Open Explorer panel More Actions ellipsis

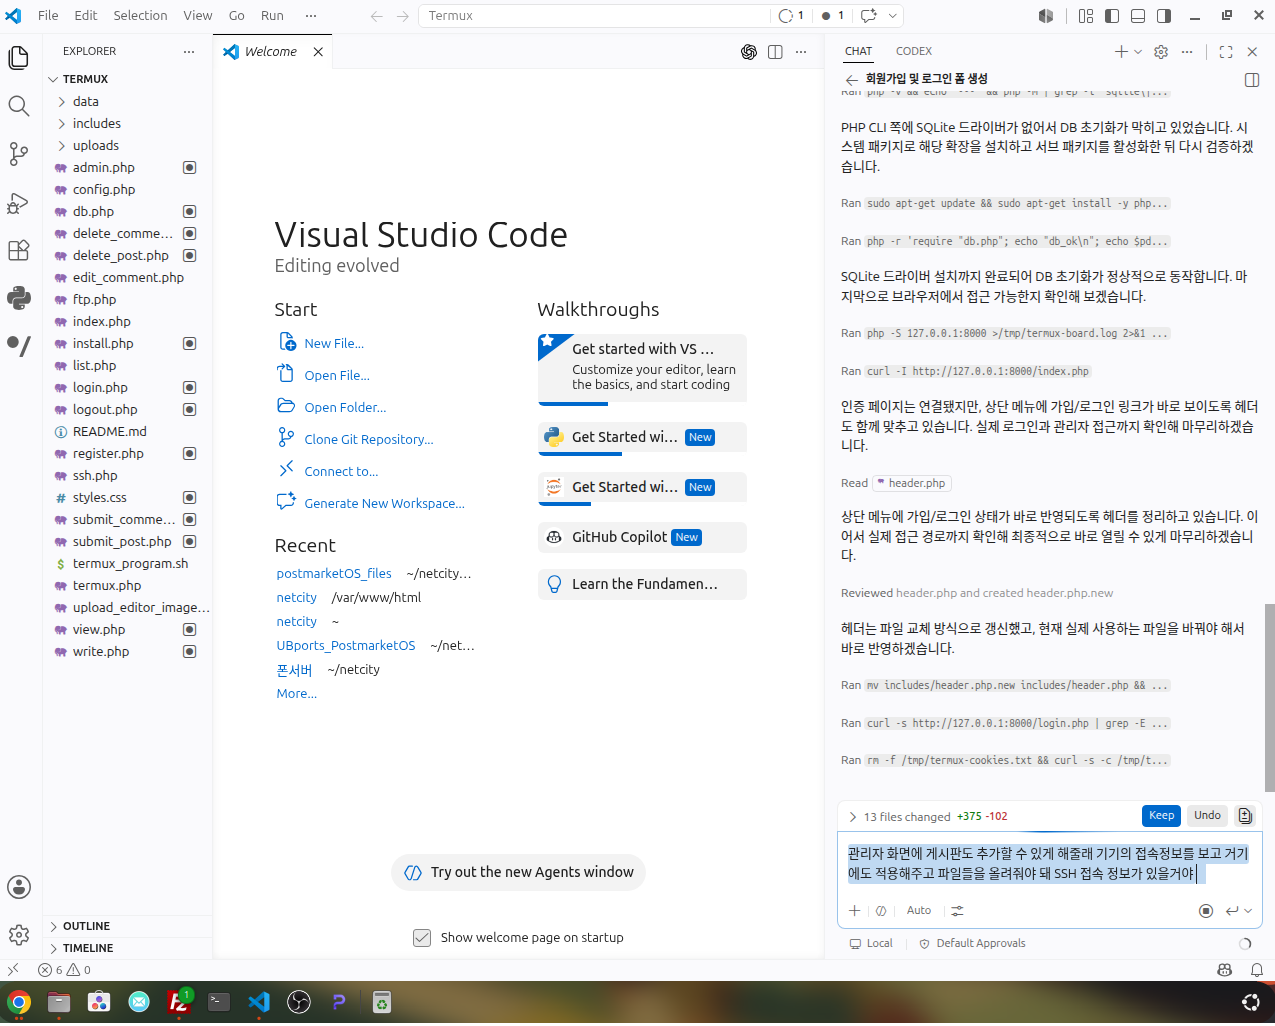point(189,51)
